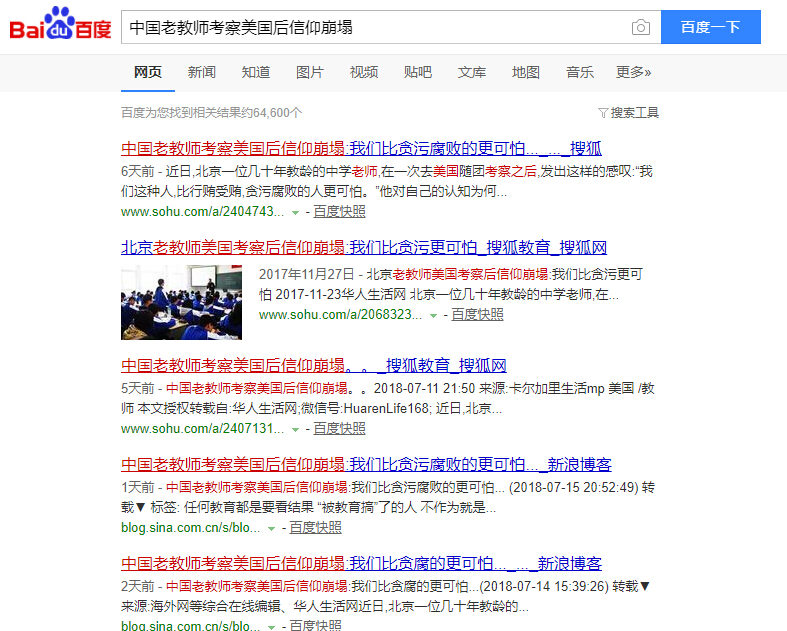
Task: Click the classroom thumbnail image
Action: pyautogui.click(x=181, y=302)
